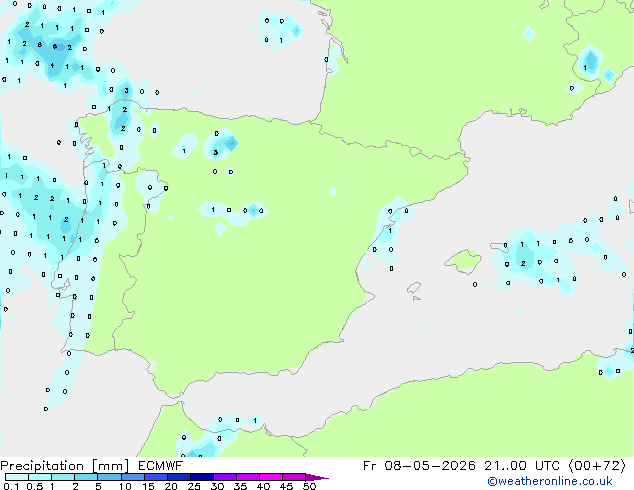
Task: Click the "50" legend label
Action: (x=309, y=486)
